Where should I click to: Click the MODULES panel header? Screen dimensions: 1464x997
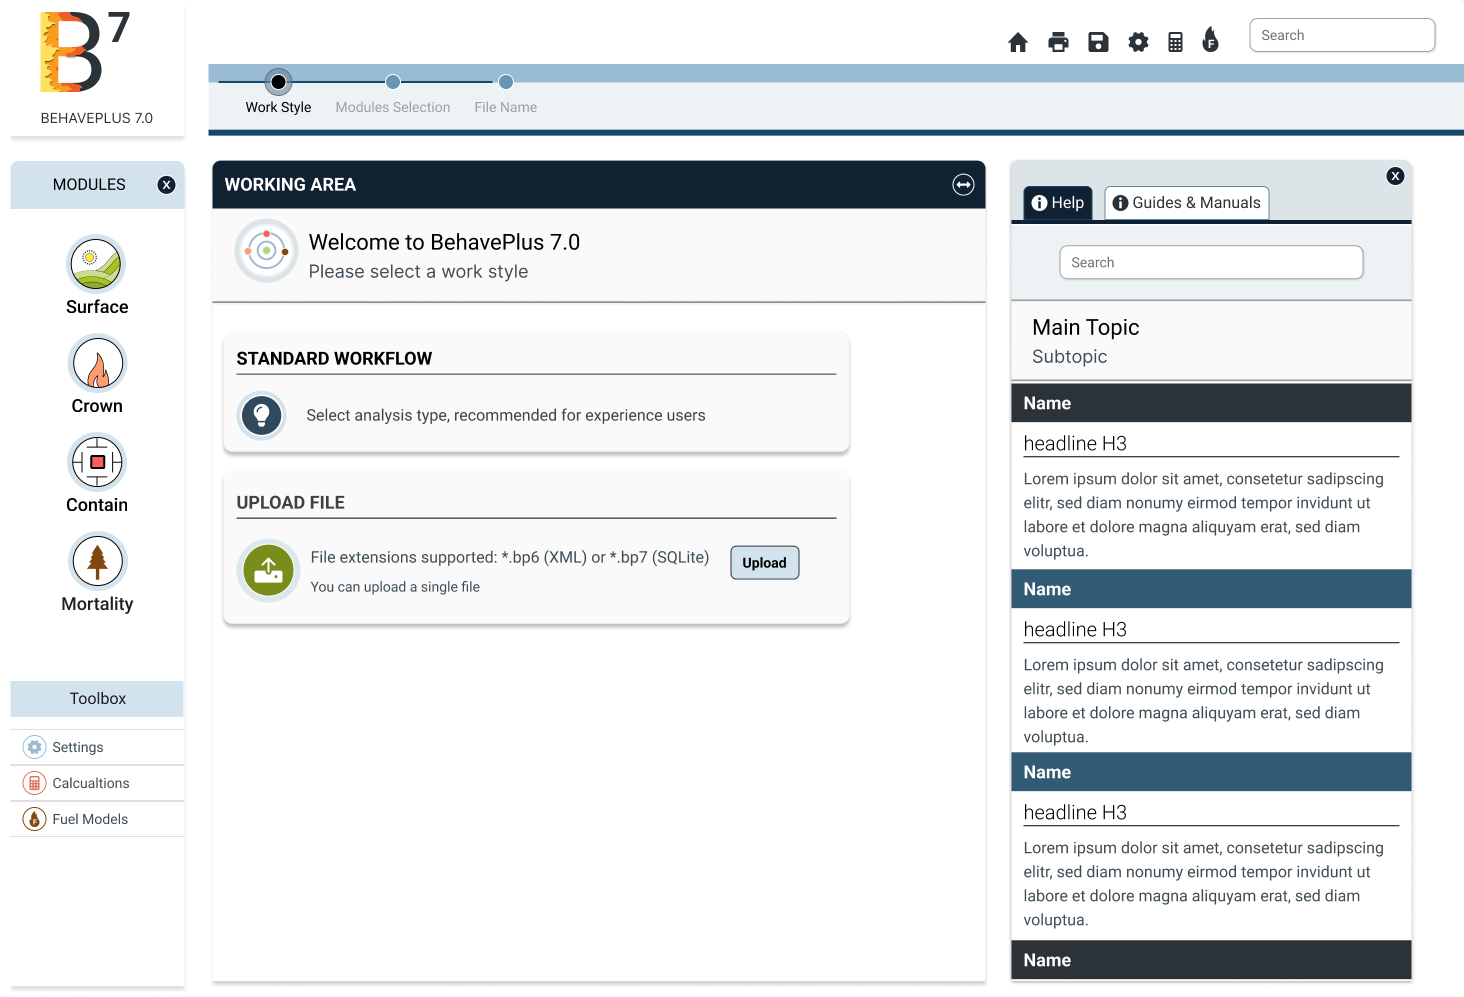tap(97, 185)
